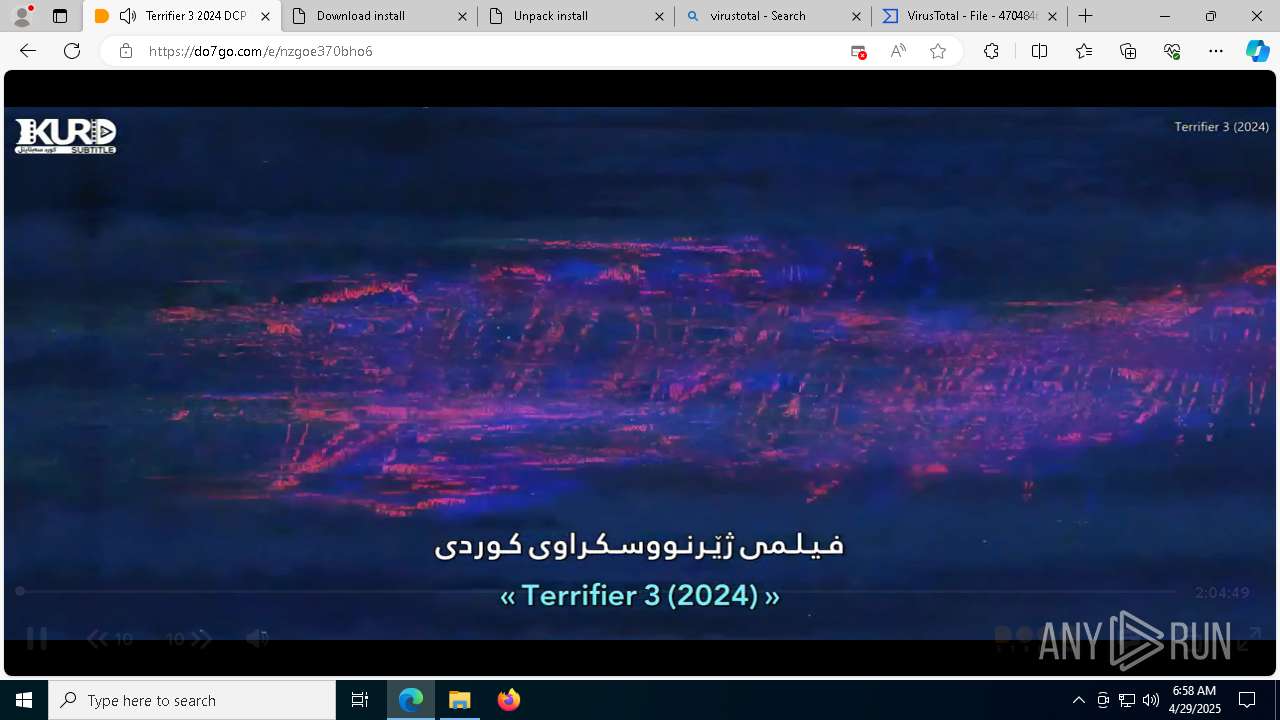
Task: Skip the video forward 10 seconds
Action: tap(189, 638)
